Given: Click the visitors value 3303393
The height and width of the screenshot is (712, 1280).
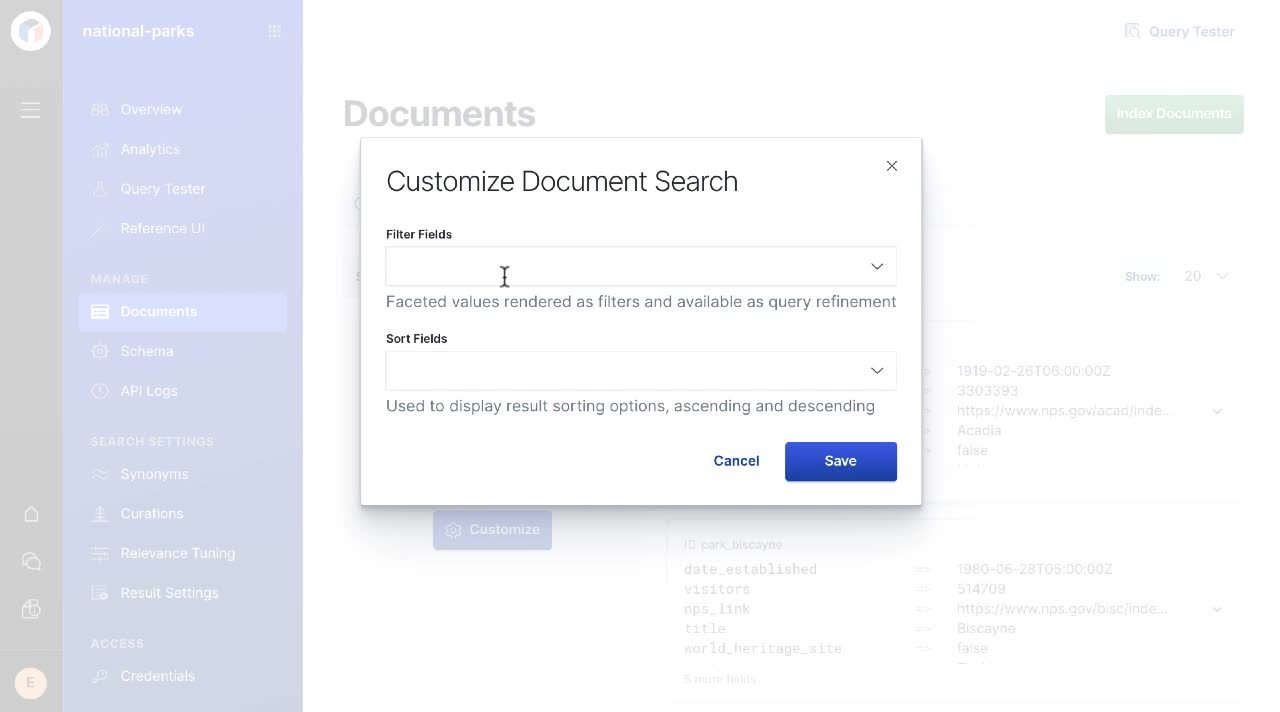Looking at the screenshot, I should 987,391.
